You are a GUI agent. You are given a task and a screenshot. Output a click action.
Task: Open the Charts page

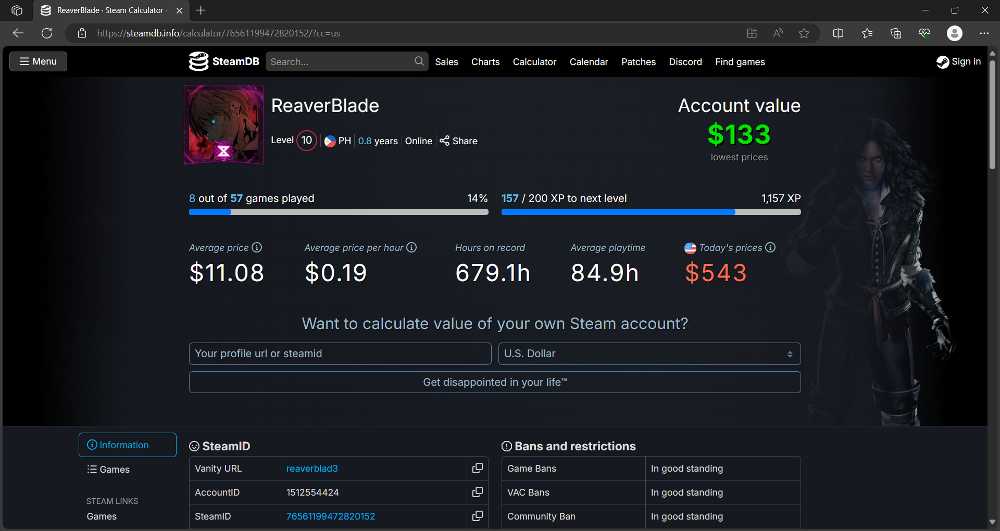[x=485, y=62]
